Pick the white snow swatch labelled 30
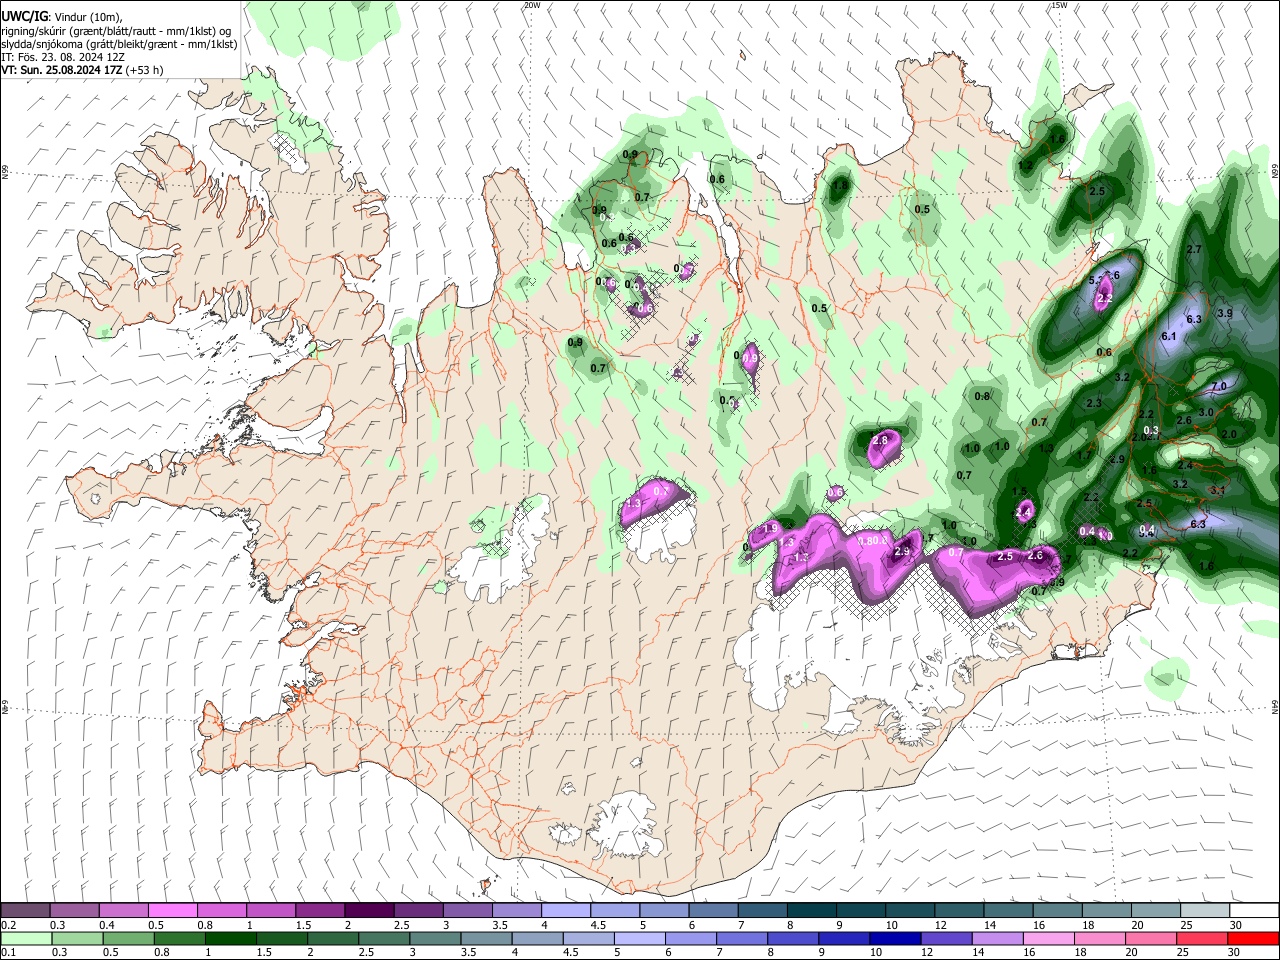1280x960 pixels. pos(1254,910)
